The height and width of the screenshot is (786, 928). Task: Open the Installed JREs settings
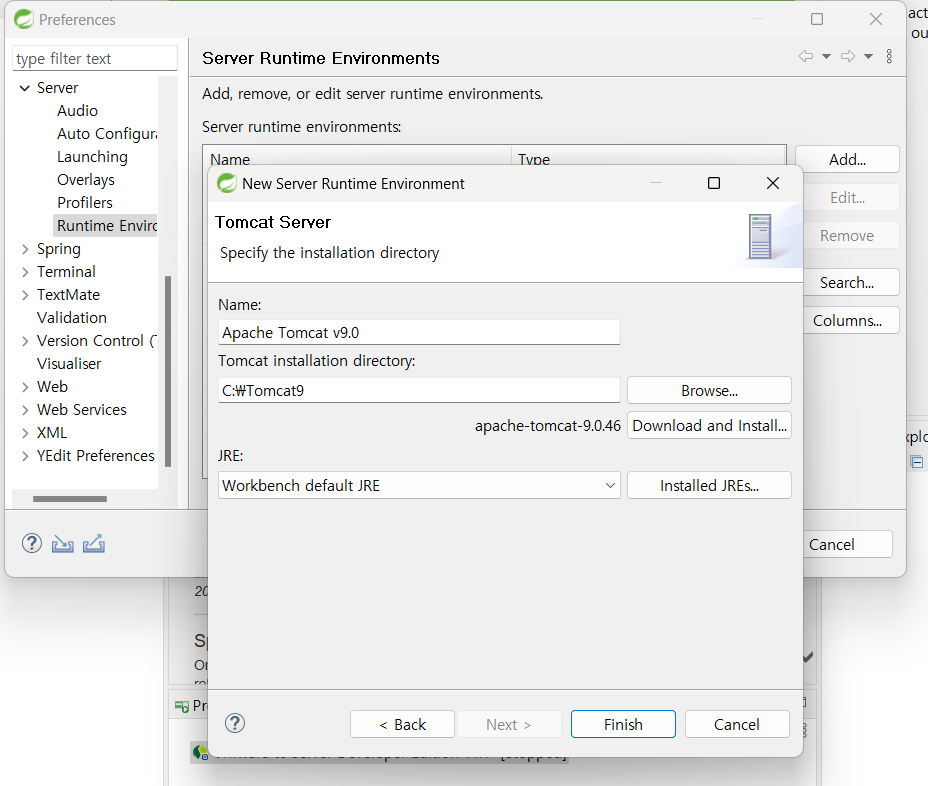pos(709,485)
